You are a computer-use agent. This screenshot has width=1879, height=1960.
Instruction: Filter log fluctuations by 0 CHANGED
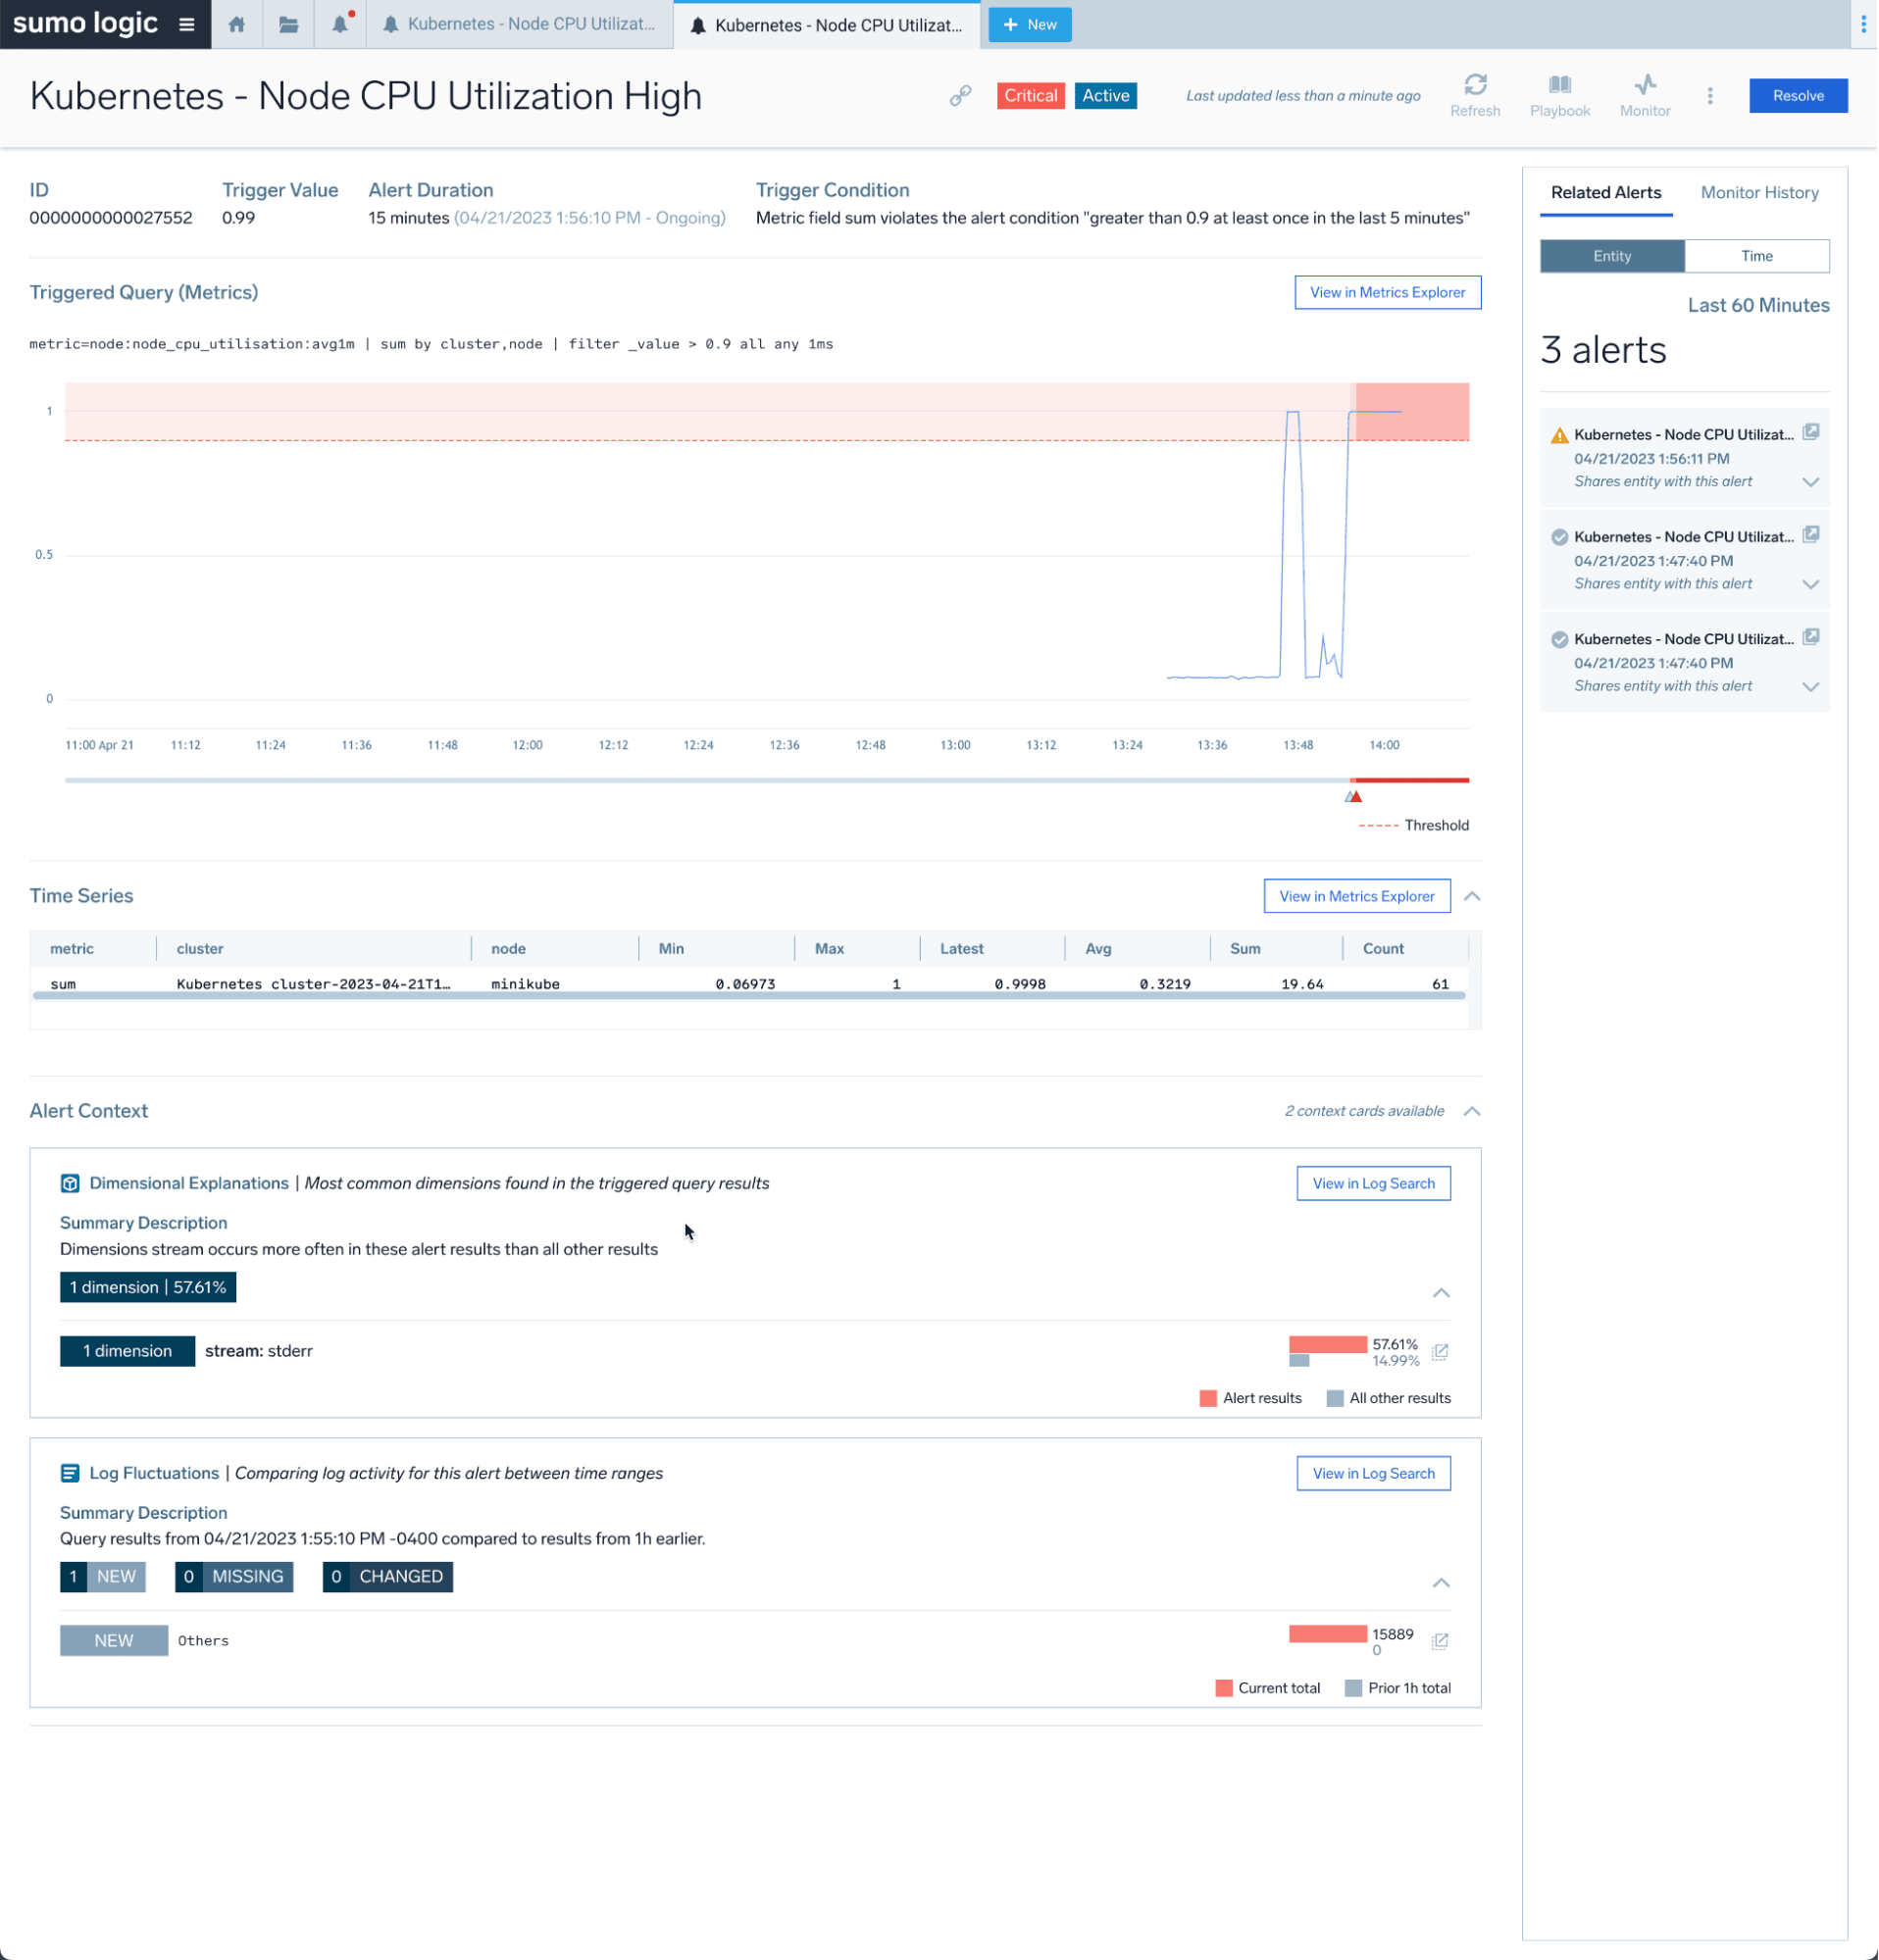point(388,1577)
